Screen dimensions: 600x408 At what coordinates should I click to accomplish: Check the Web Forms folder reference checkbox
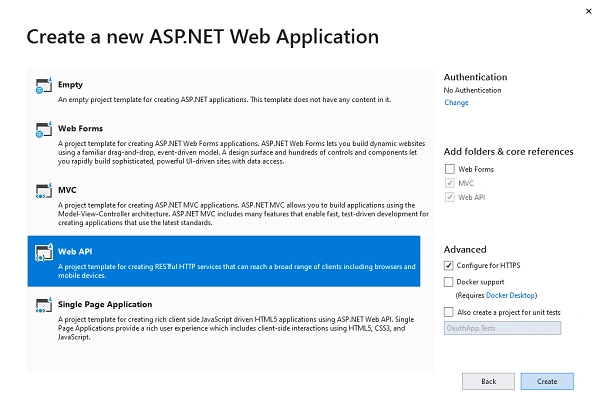[450, 169]
